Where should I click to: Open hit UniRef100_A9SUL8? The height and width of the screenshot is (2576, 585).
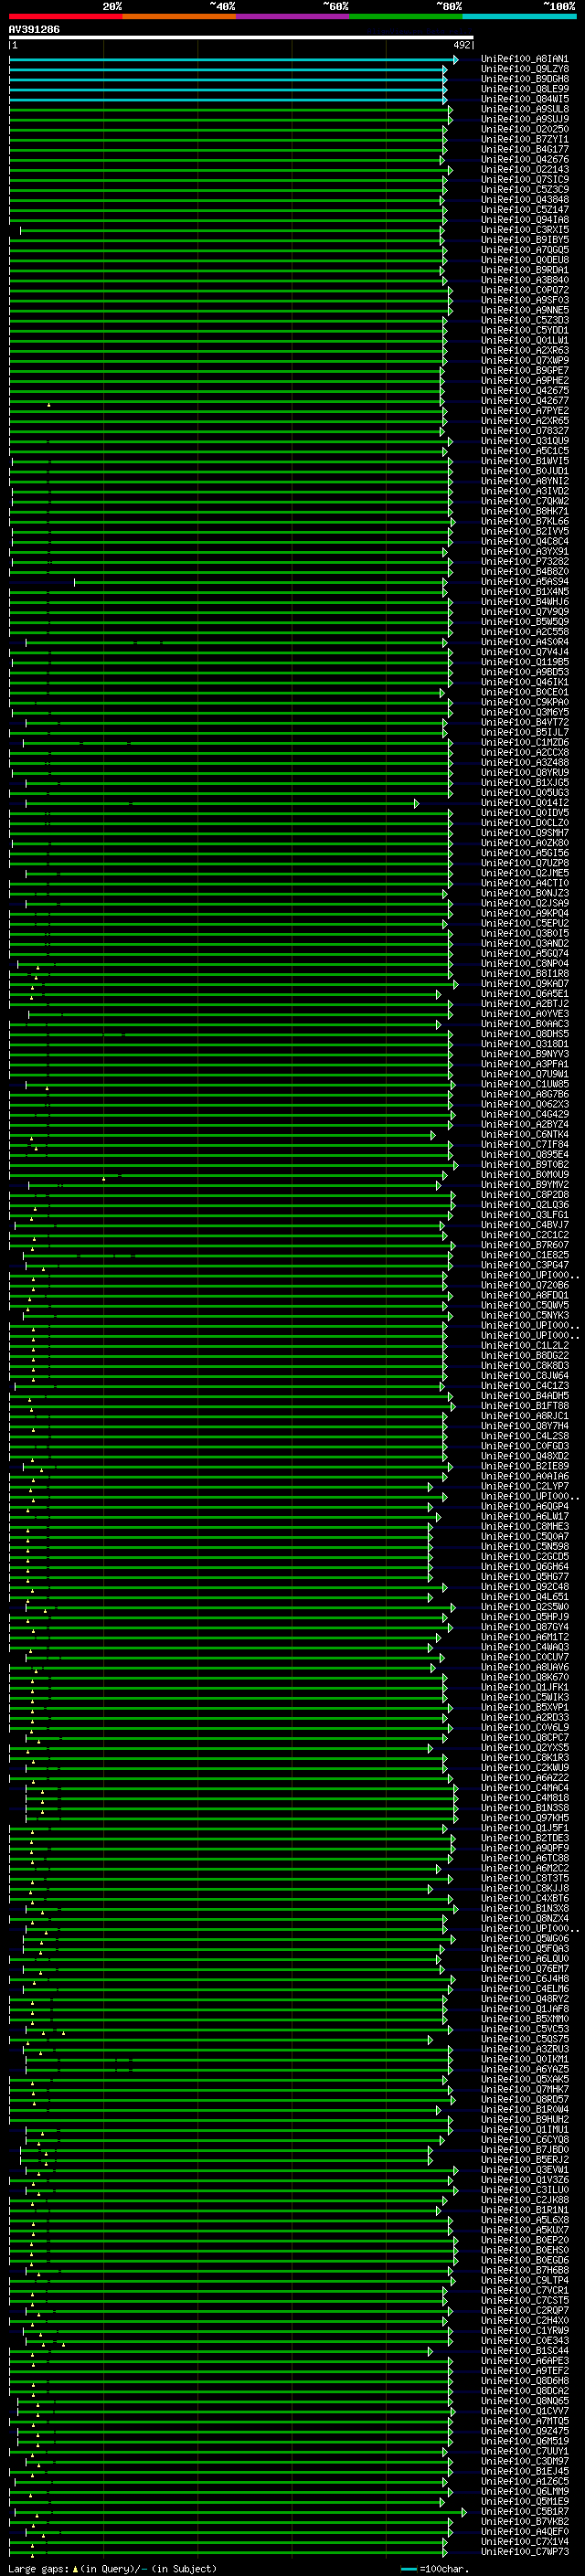click(525, 109)
